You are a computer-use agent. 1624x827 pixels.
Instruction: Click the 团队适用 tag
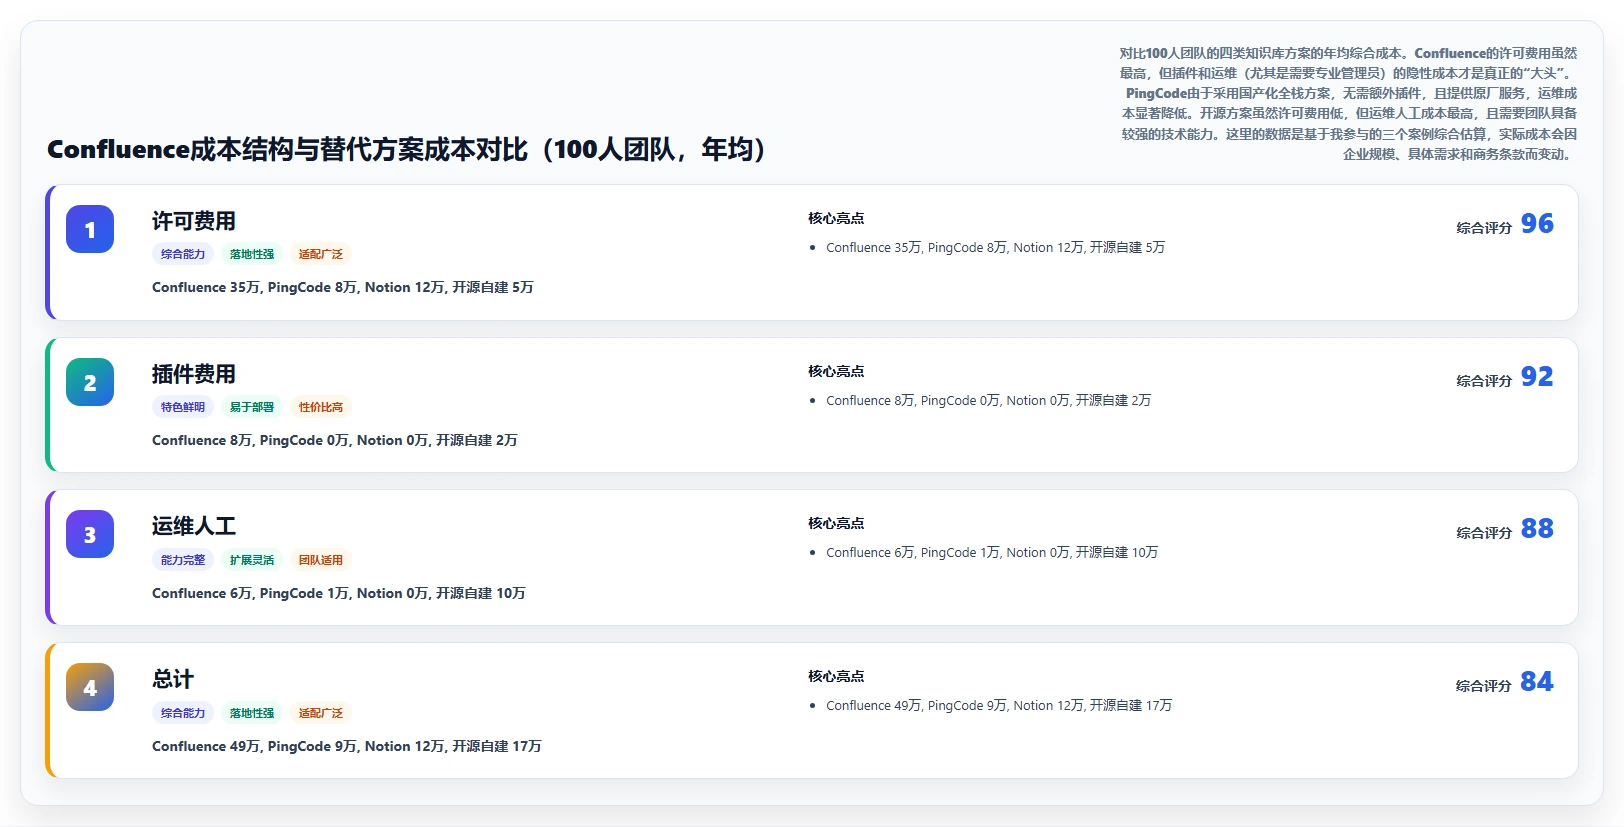coord(321,560)
